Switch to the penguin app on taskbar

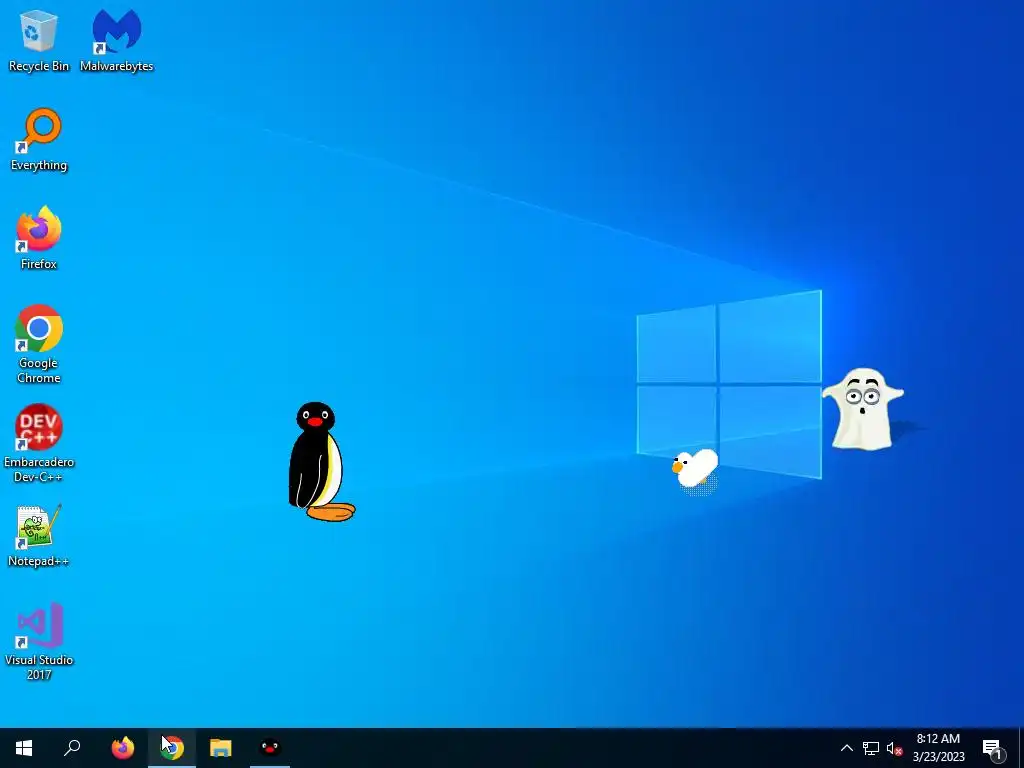point(270,748)
